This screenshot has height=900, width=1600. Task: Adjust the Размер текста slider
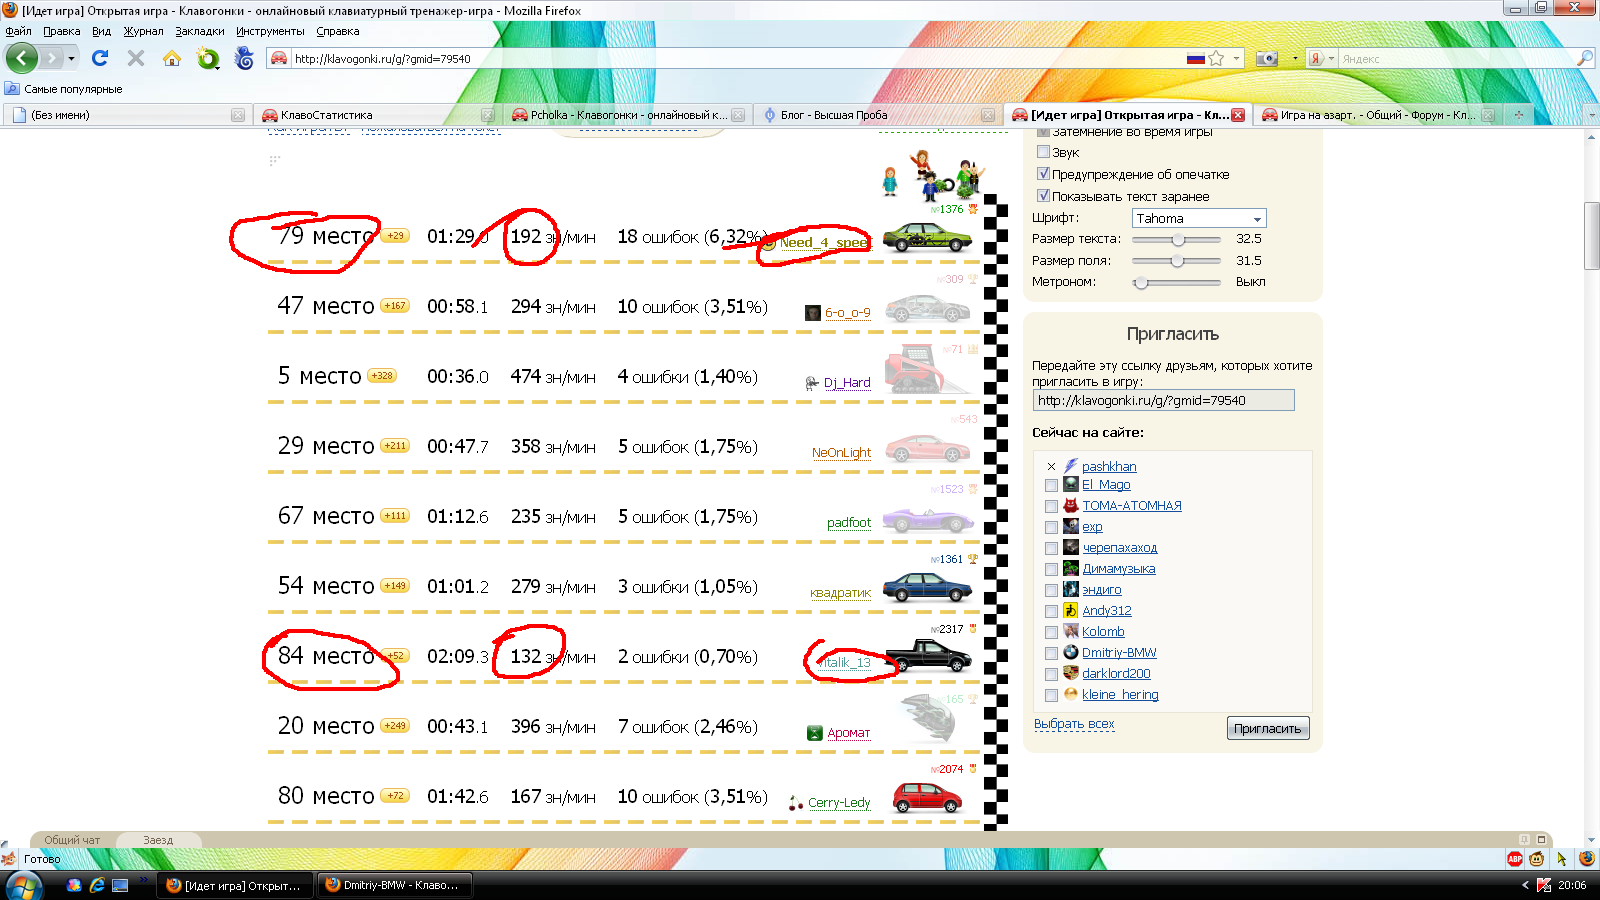(1176, 239)
